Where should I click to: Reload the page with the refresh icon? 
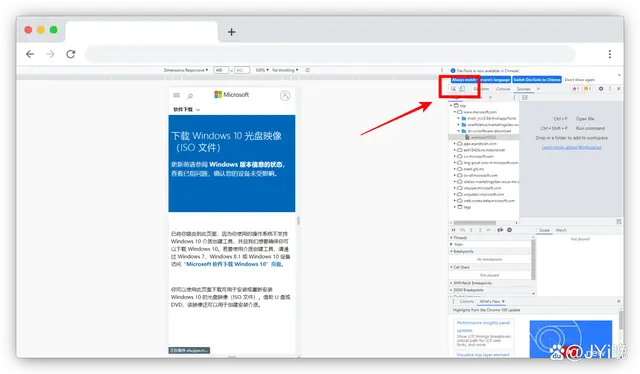click(71, 54)
